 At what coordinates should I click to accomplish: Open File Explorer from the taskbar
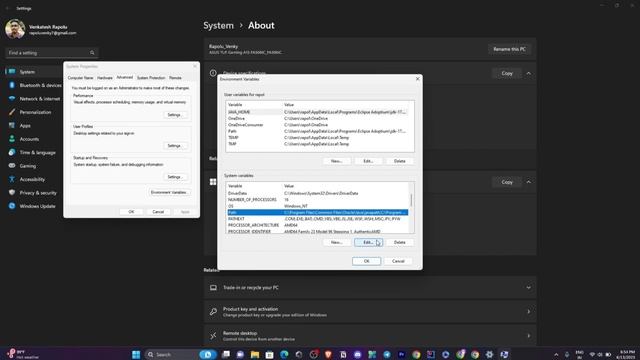[x=255, y=354]
